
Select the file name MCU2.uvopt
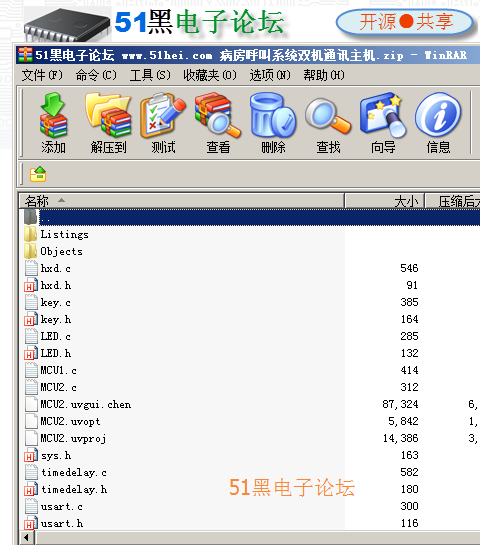pyautogui.click(x=70, y=422)
